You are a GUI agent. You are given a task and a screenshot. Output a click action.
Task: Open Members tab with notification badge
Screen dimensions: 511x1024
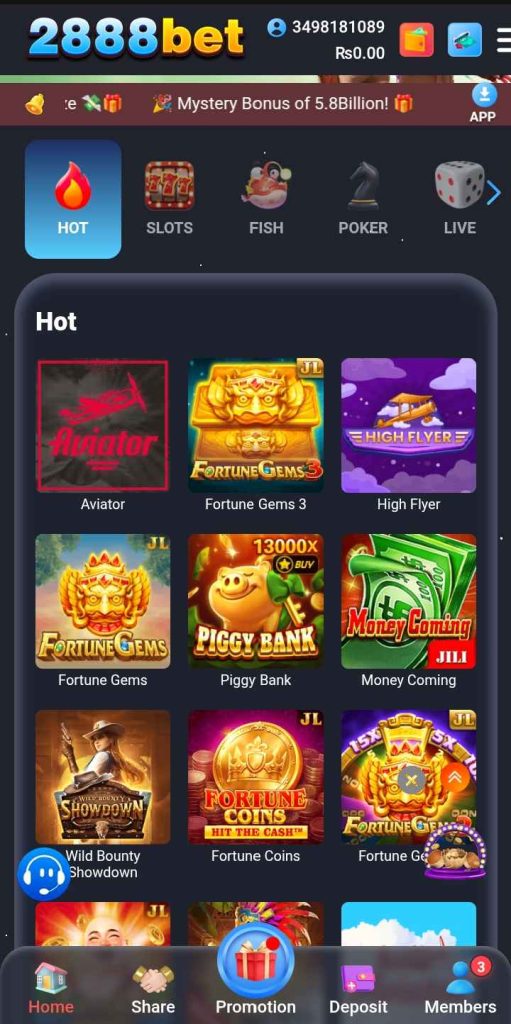460,986
